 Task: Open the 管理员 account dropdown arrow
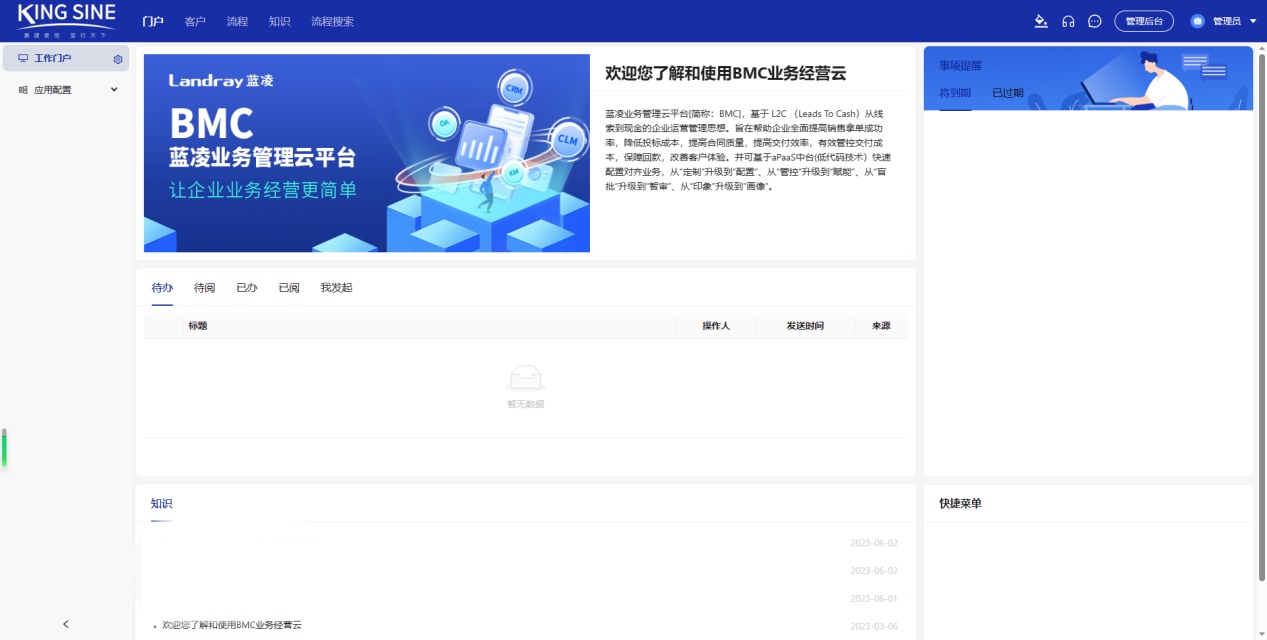pyautogui.click(x=1253, y=21)
